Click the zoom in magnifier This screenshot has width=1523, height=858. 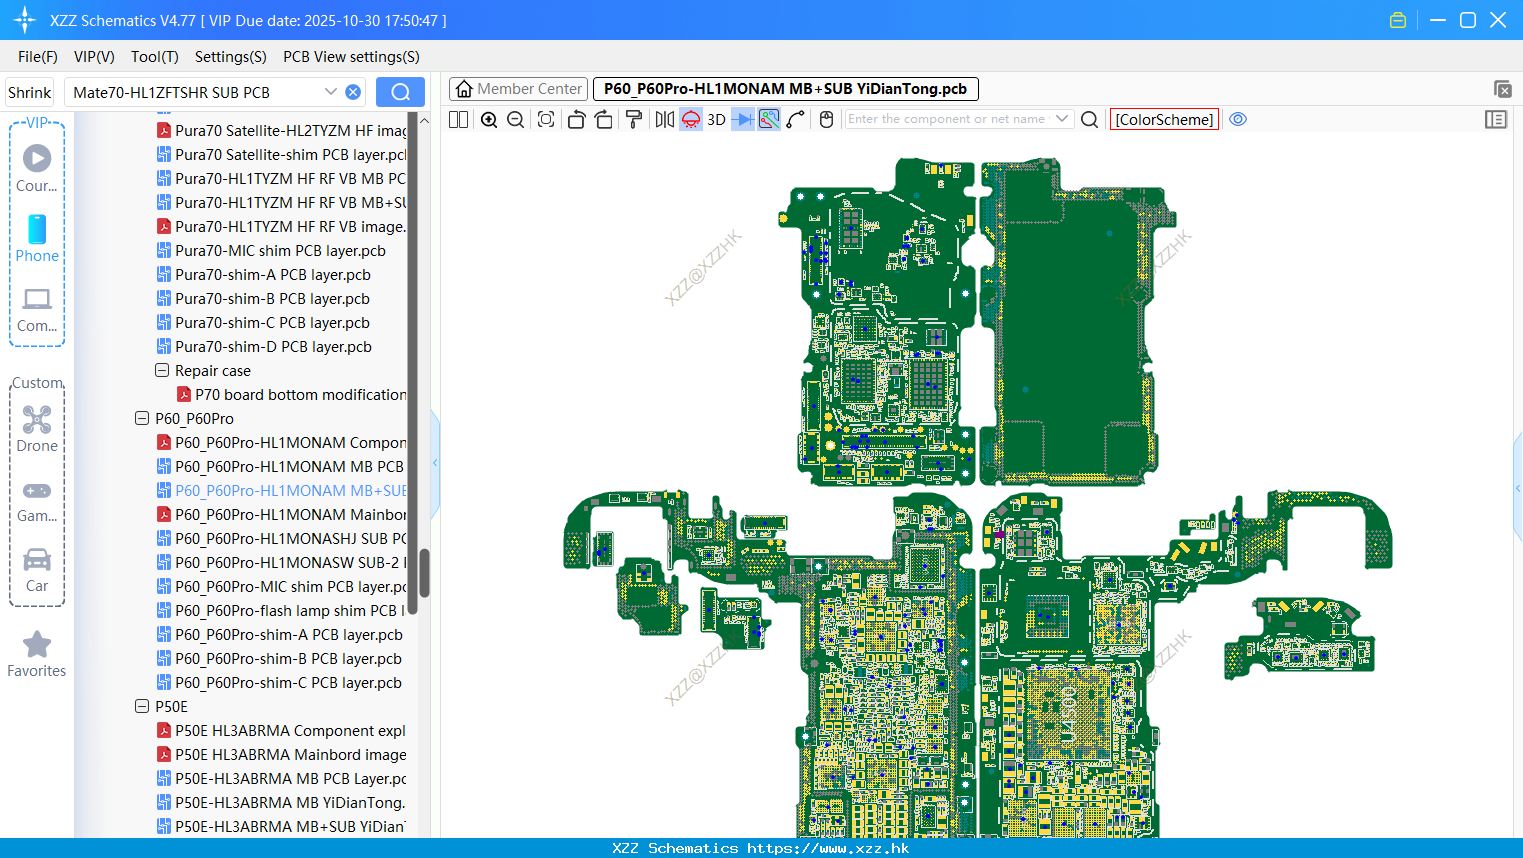click(489, 119)
